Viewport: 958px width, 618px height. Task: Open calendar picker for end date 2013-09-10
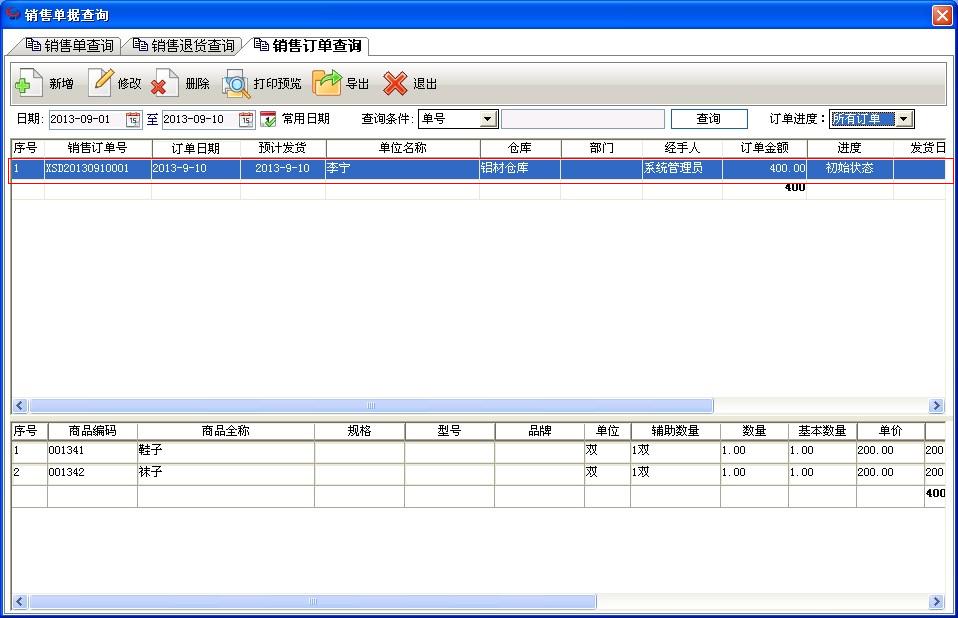246,119
